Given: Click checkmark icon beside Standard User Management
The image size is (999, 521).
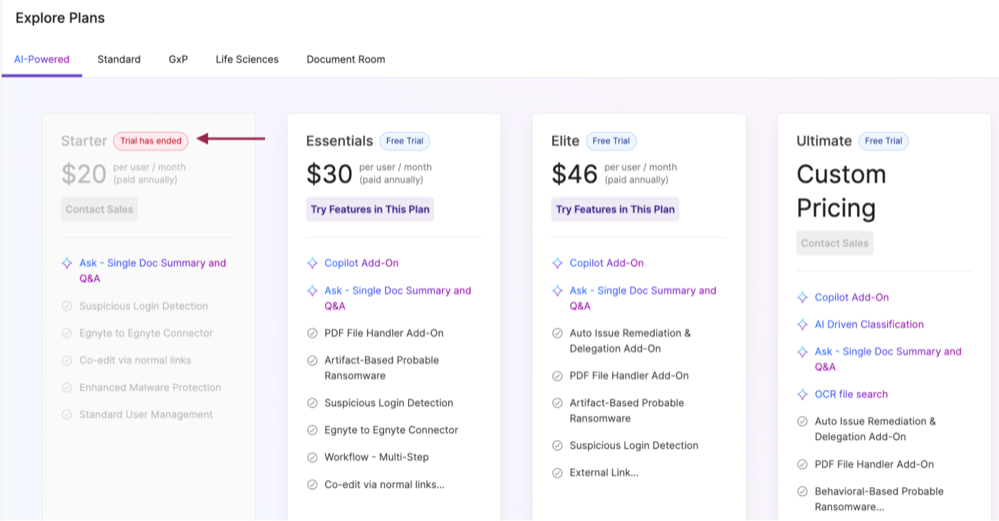Looking at the screenshot, I should coord(67,415).
